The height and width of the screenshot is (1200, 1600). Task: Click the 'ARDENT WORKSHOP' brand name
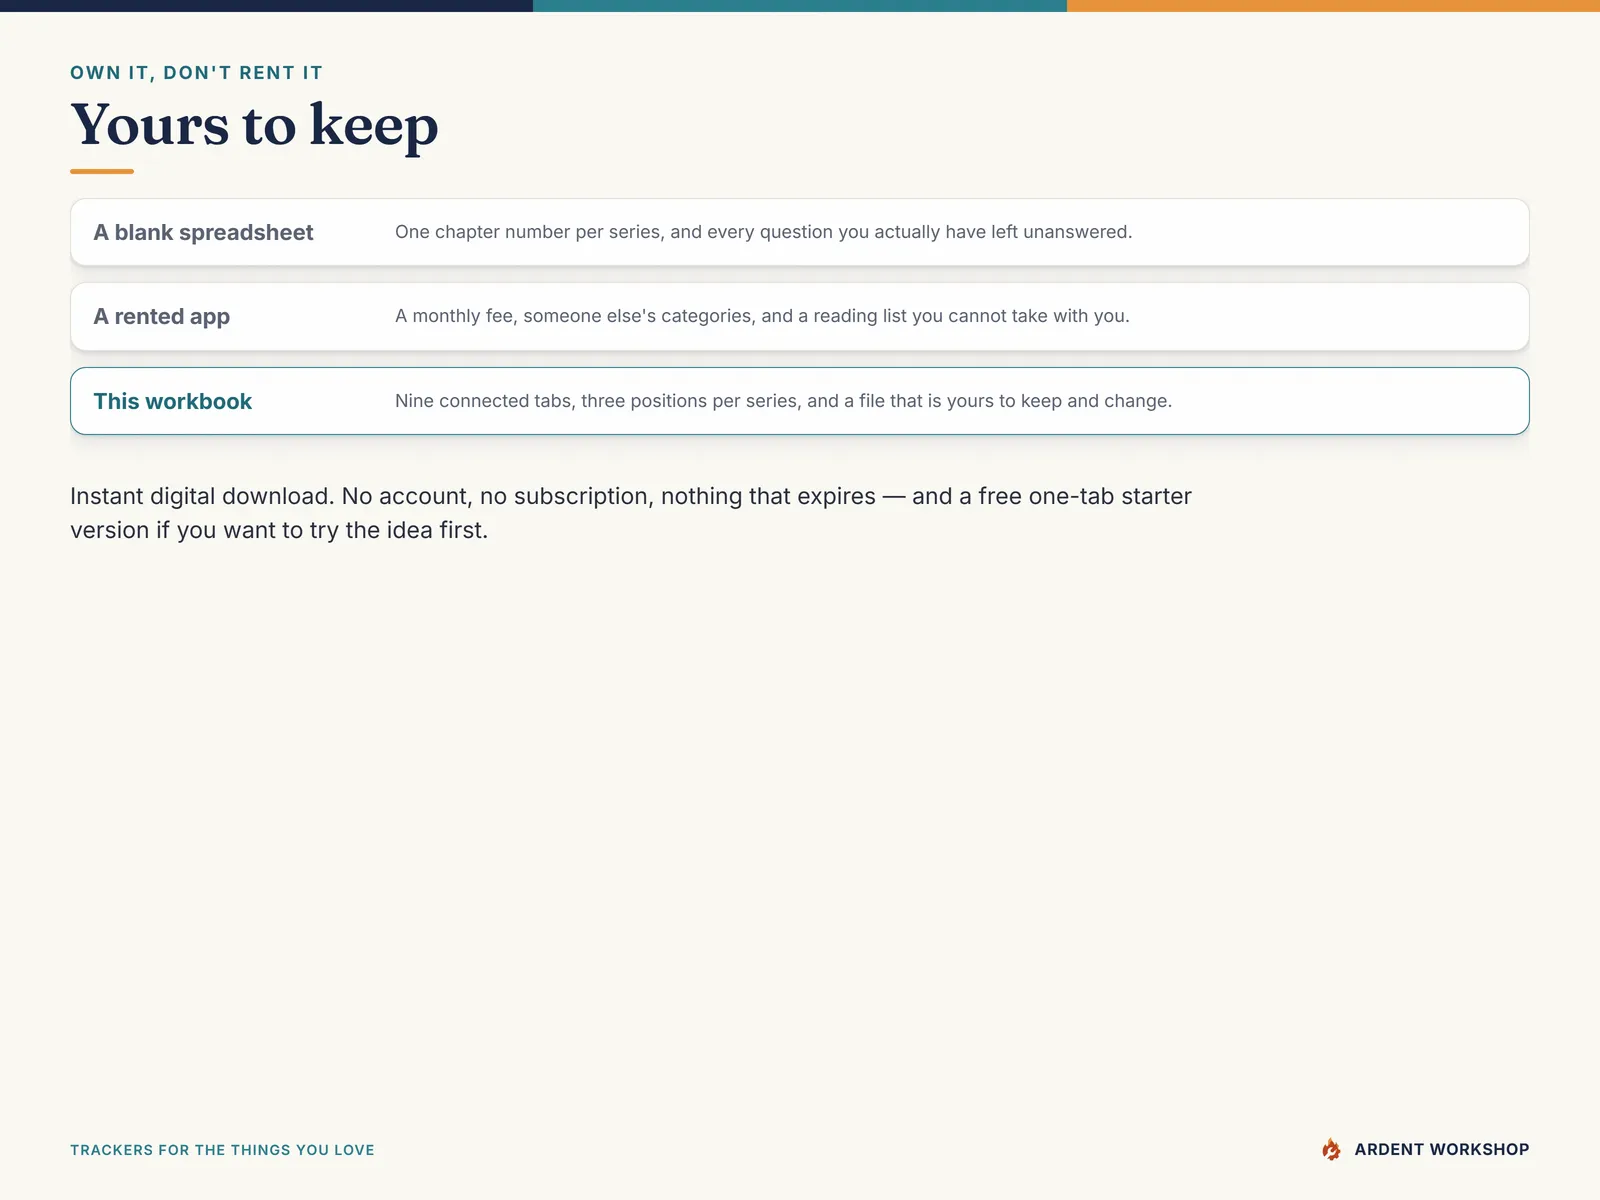1442,1149
